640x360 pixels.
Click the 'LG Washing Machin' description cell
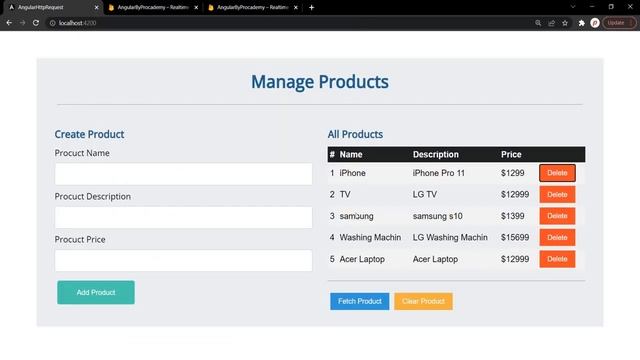click(450, 238)
